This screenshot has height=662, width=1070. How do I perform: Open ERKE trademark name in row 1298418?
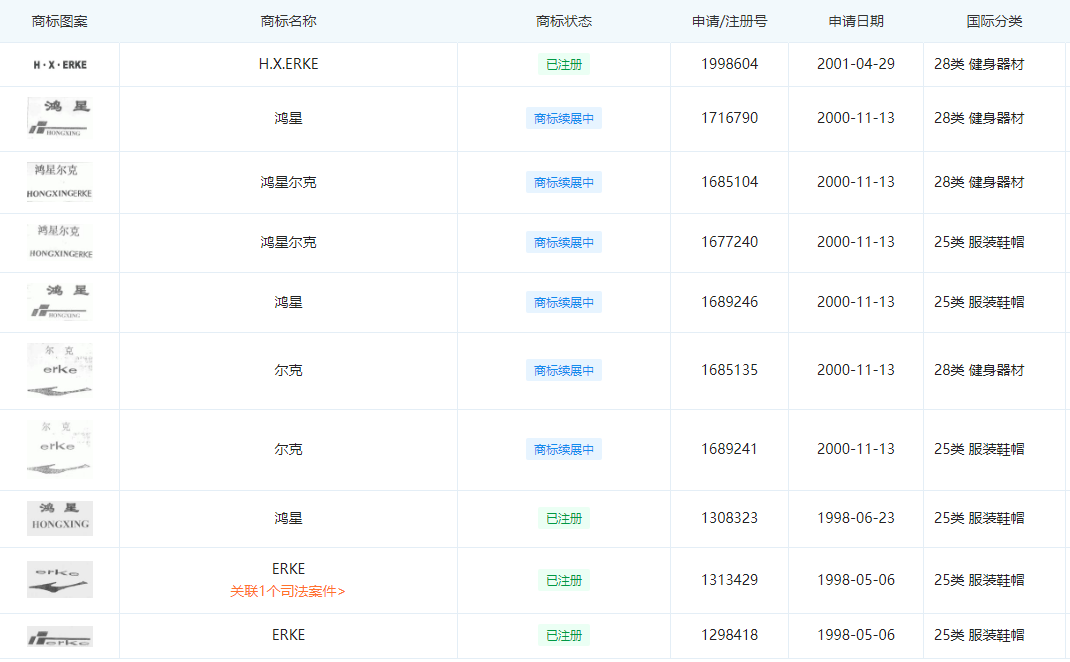pos(289,635)
